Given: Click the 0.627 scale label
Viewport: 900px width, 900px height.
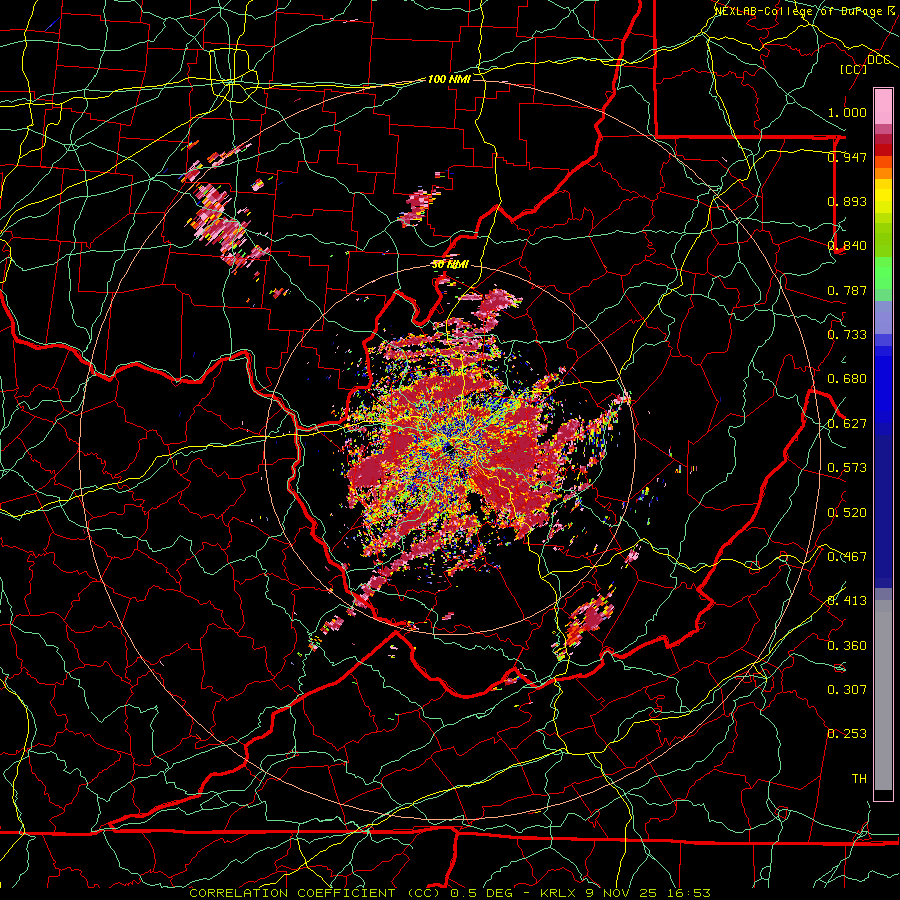Looking at the screenshot, I should coord(847,423).
